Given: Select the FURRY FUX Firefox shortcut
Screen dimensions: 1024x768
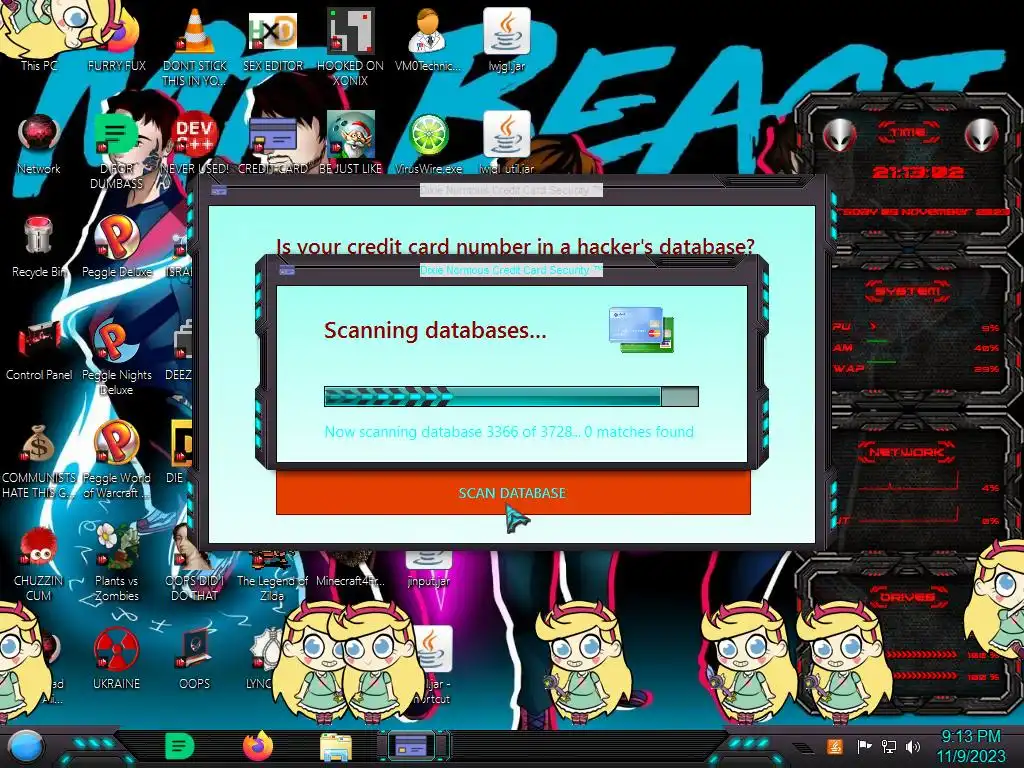Looking at the screenshot, I should click(x=117, y=39).
